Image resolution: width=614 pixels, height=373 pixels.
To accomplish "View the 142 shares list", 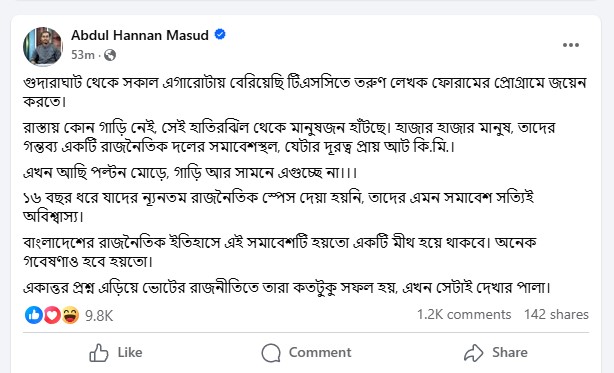I will (x=556, y=315).
